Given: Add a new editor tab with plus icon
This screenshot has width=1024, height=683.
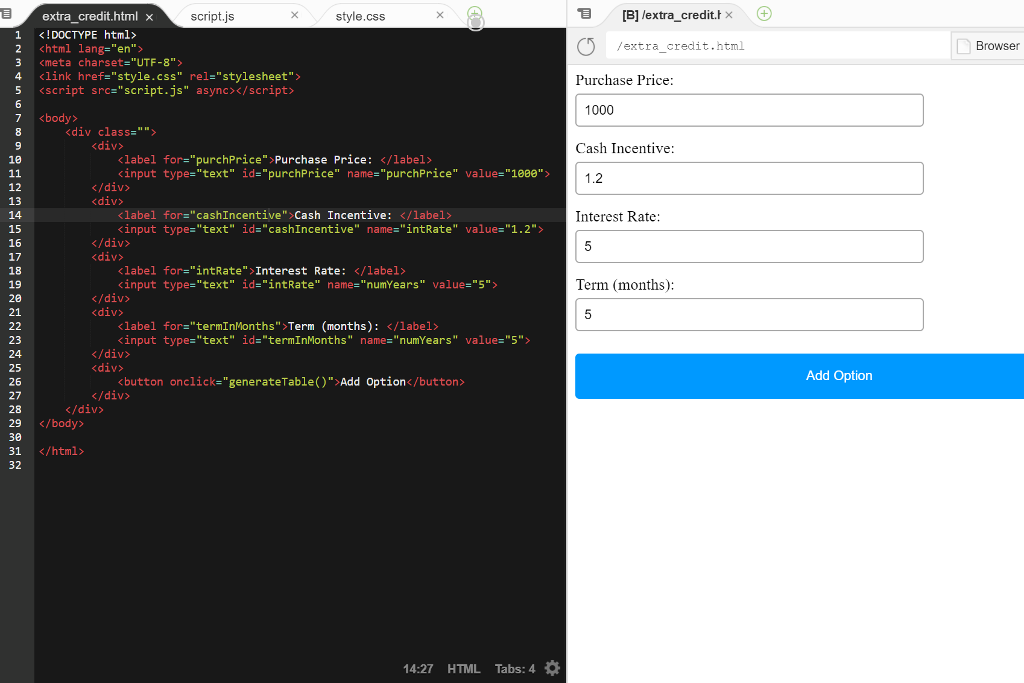Looking at the screenshot, I should [x=475, y=14].
